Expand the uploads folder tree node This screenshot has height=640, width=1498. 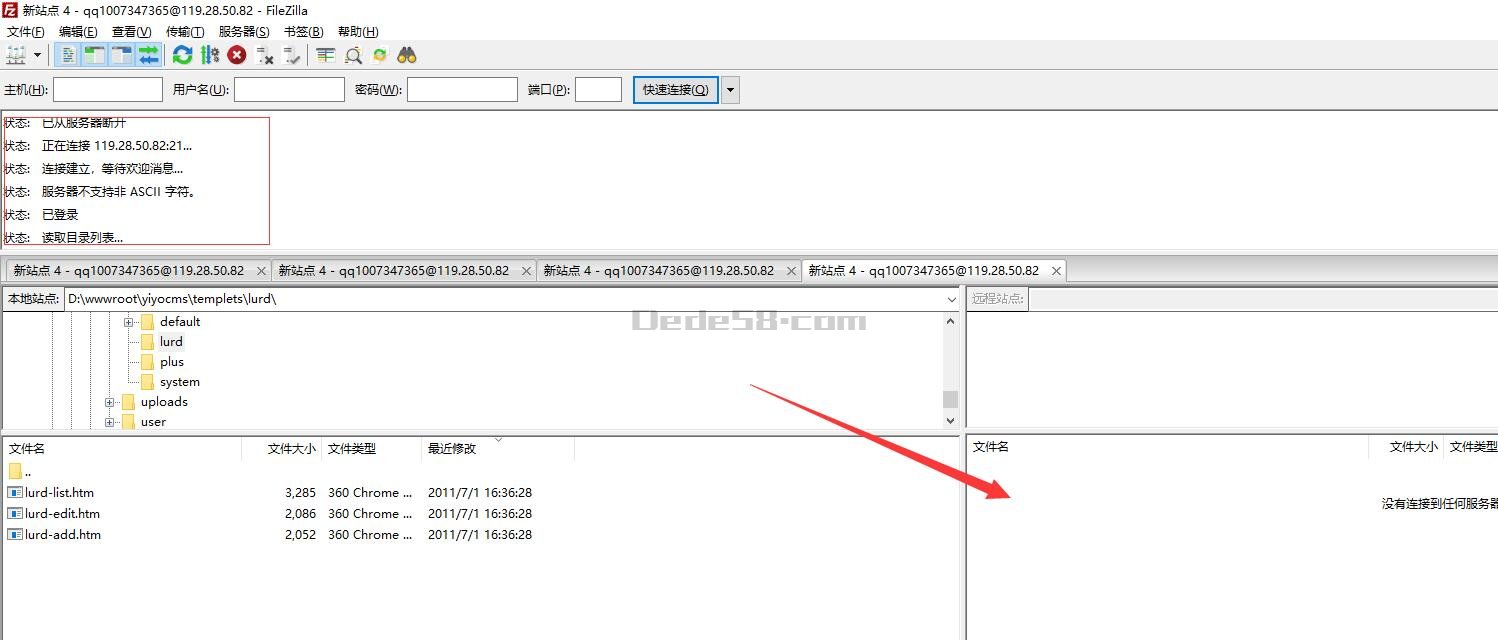click(x=109, y=402)
